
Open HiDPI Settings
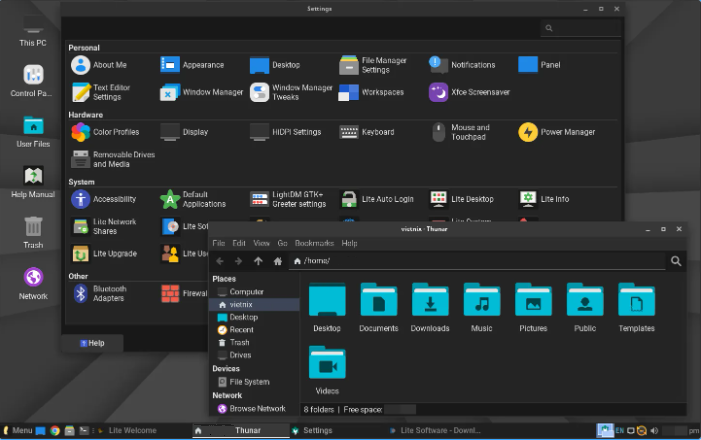click(x=286, y=132)
